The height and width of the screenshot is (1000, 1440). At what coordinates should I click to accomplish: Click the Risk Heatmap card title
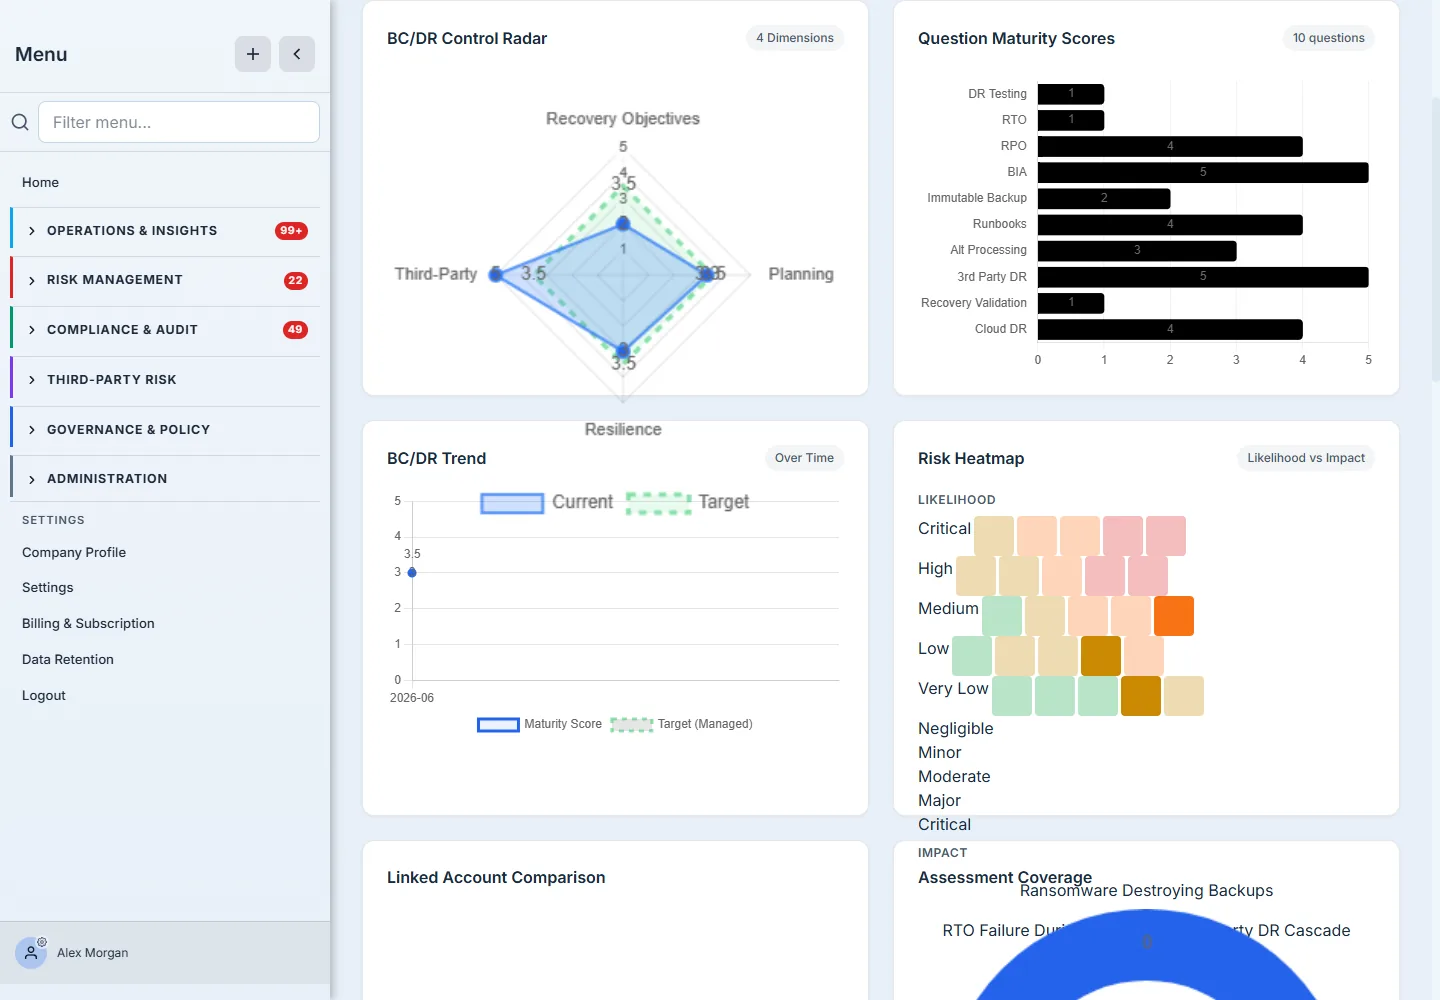pyautogui.click(x=971, y=458)
